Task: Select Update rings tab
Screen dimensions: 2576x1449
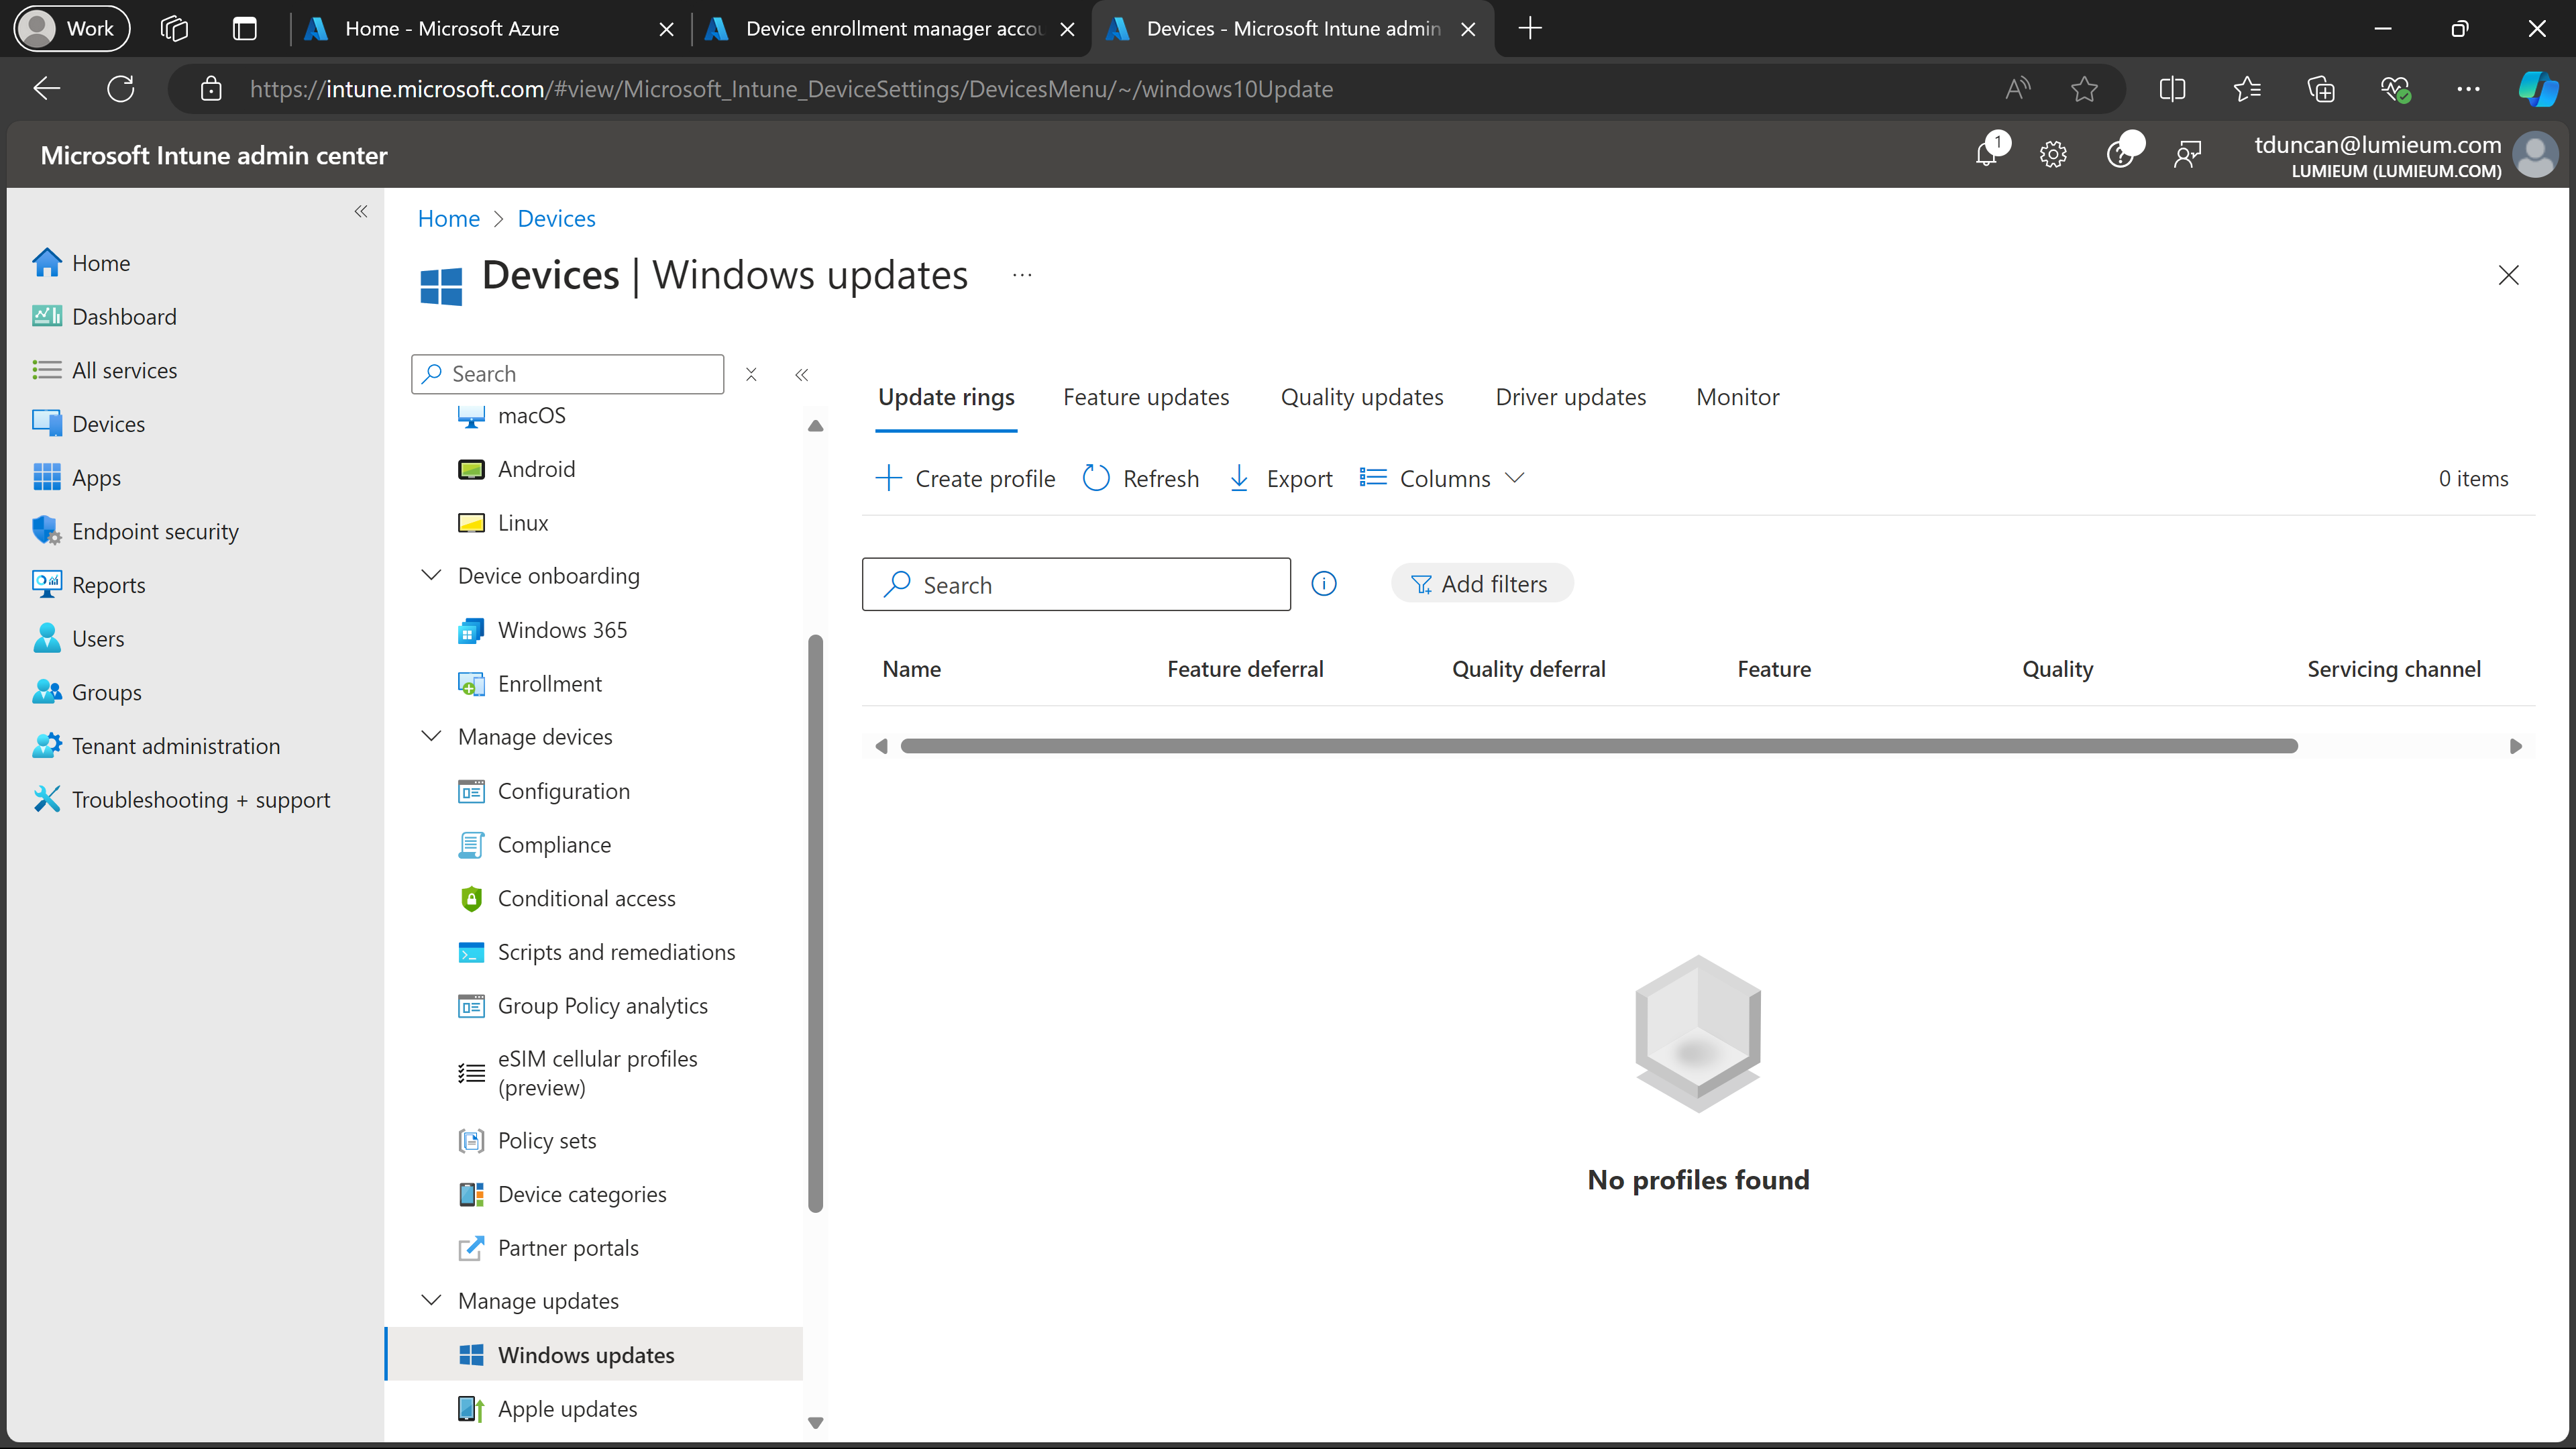Action: click(946, 397)
